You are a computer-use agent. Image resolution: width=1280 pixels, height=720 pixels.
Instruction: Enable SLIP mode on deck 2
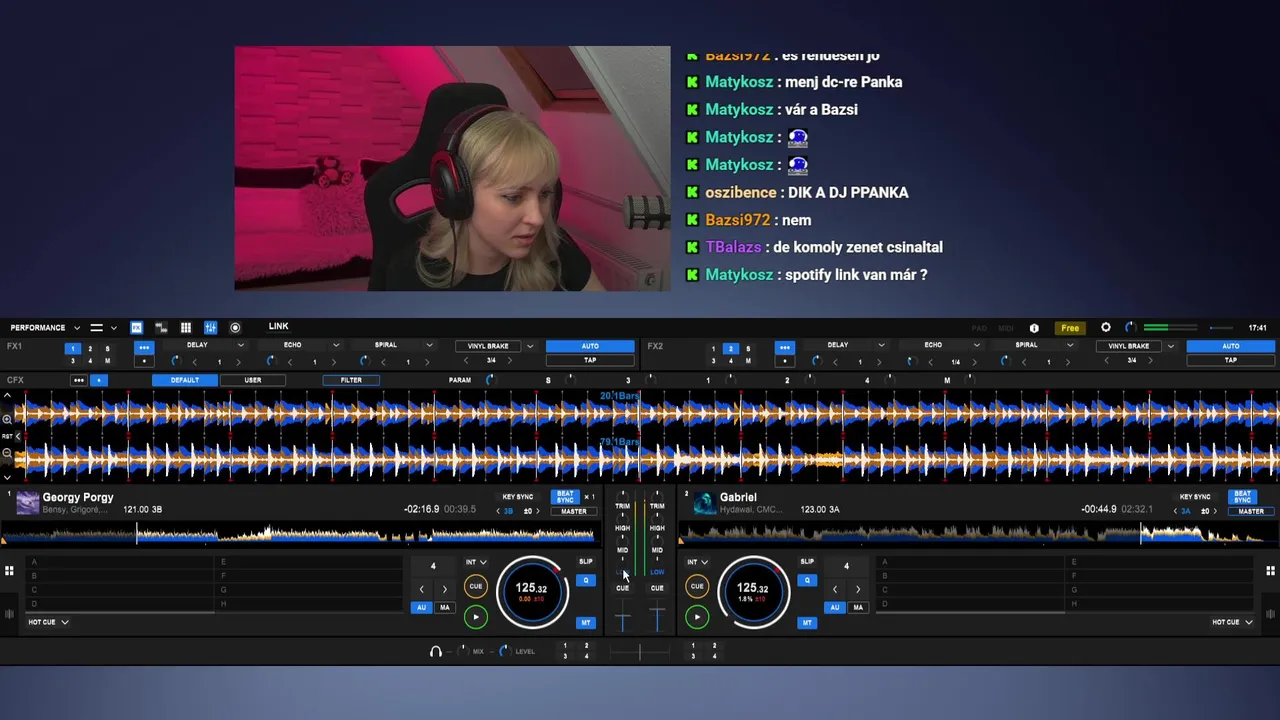pyautogui.click(x=807, y=561)
